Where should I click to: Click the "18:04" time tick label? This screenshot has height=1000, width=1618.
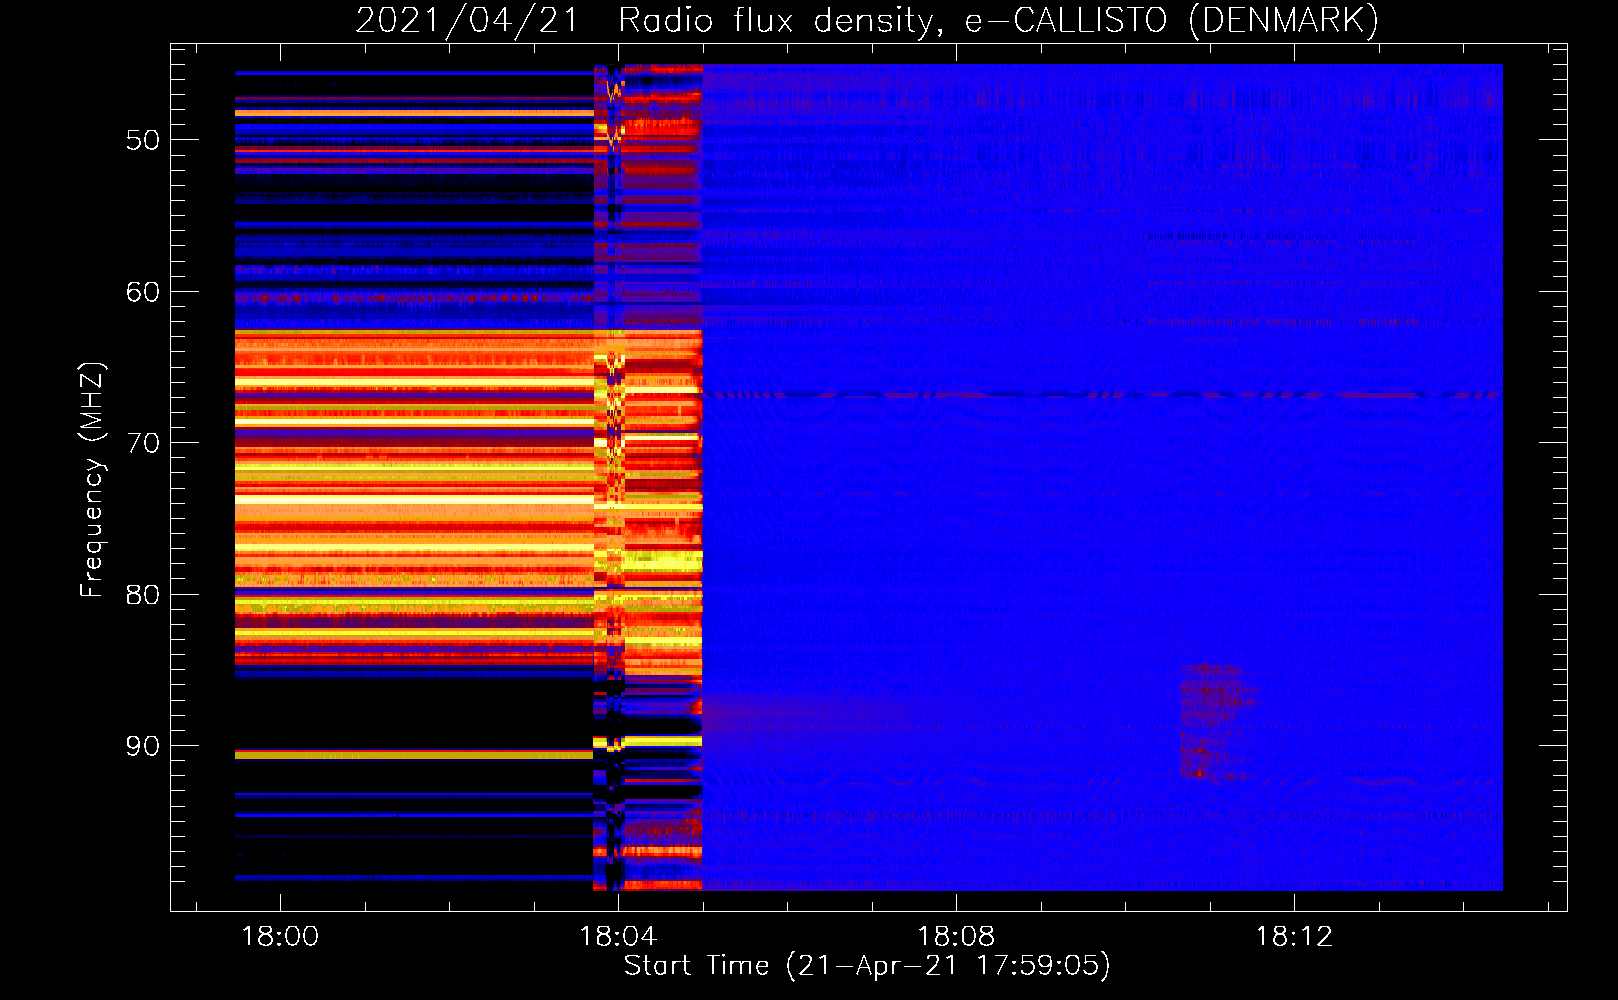pos(618,936)
